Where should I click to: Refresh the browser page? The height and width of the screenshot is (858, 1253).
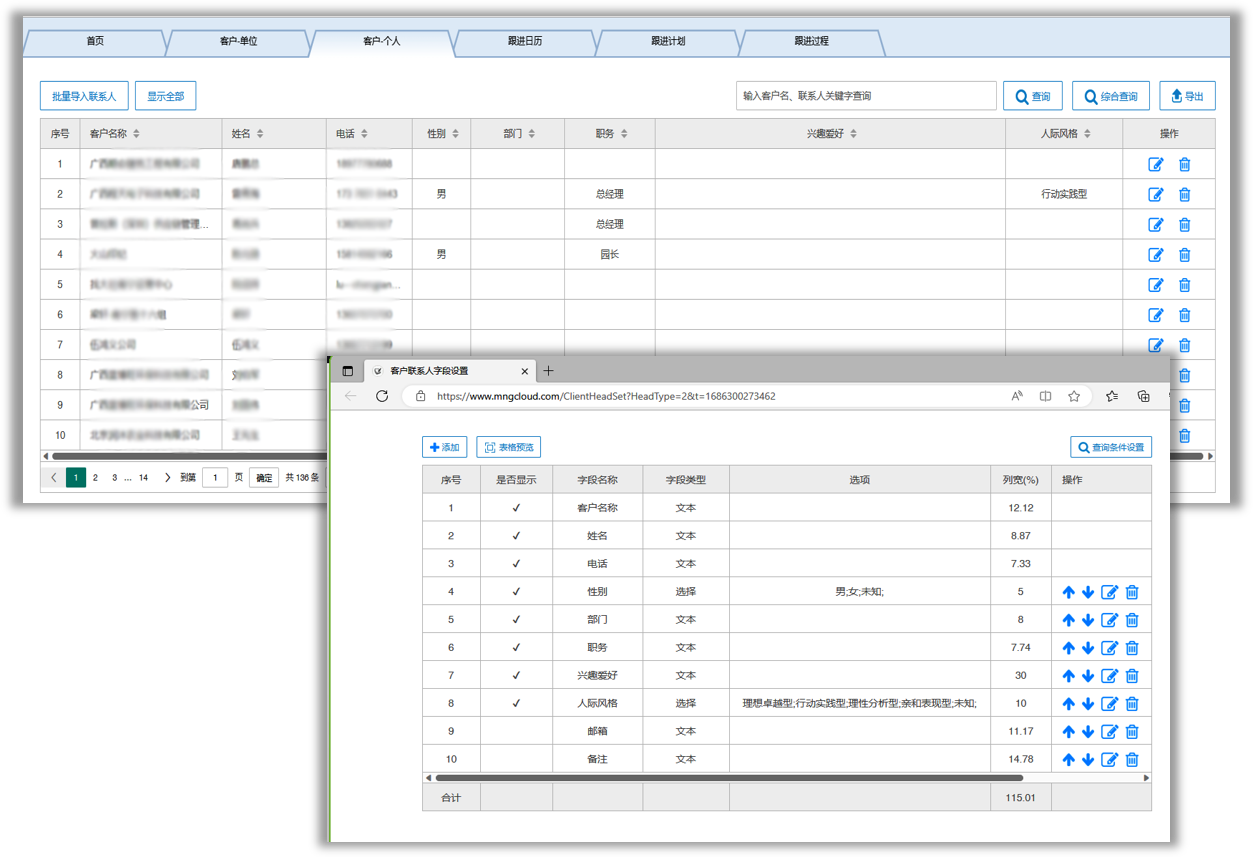(x=381, y=396)
